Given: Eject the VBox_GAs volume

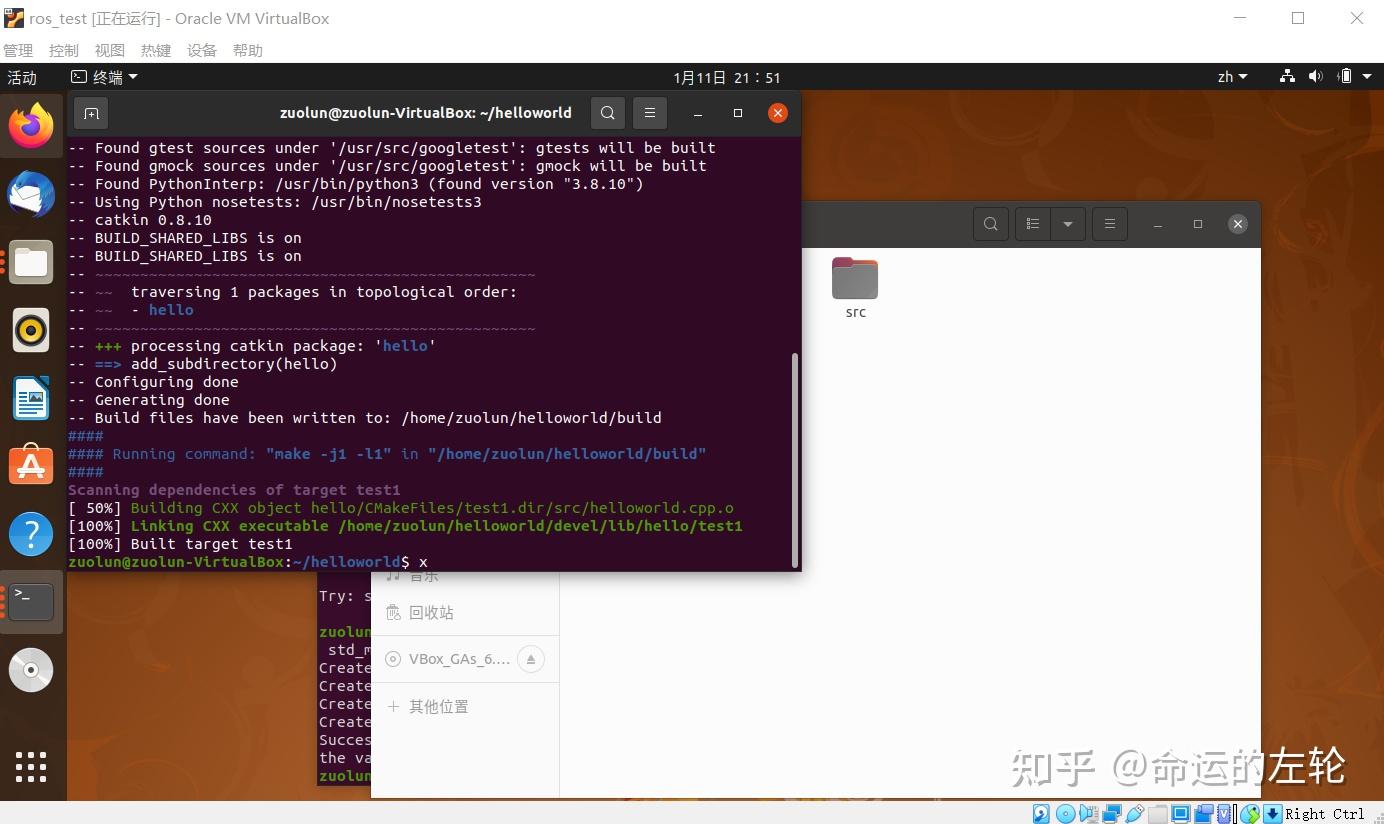Looking at the screenshot, I should coord(531,658).
